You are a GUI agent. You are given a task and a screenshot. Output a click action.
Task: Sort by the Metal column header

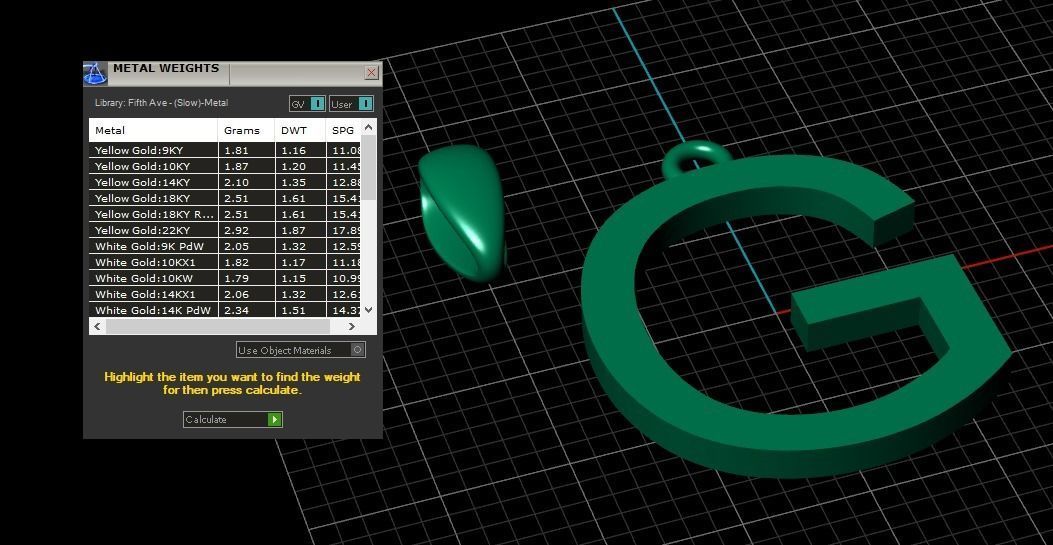point(154,130)
